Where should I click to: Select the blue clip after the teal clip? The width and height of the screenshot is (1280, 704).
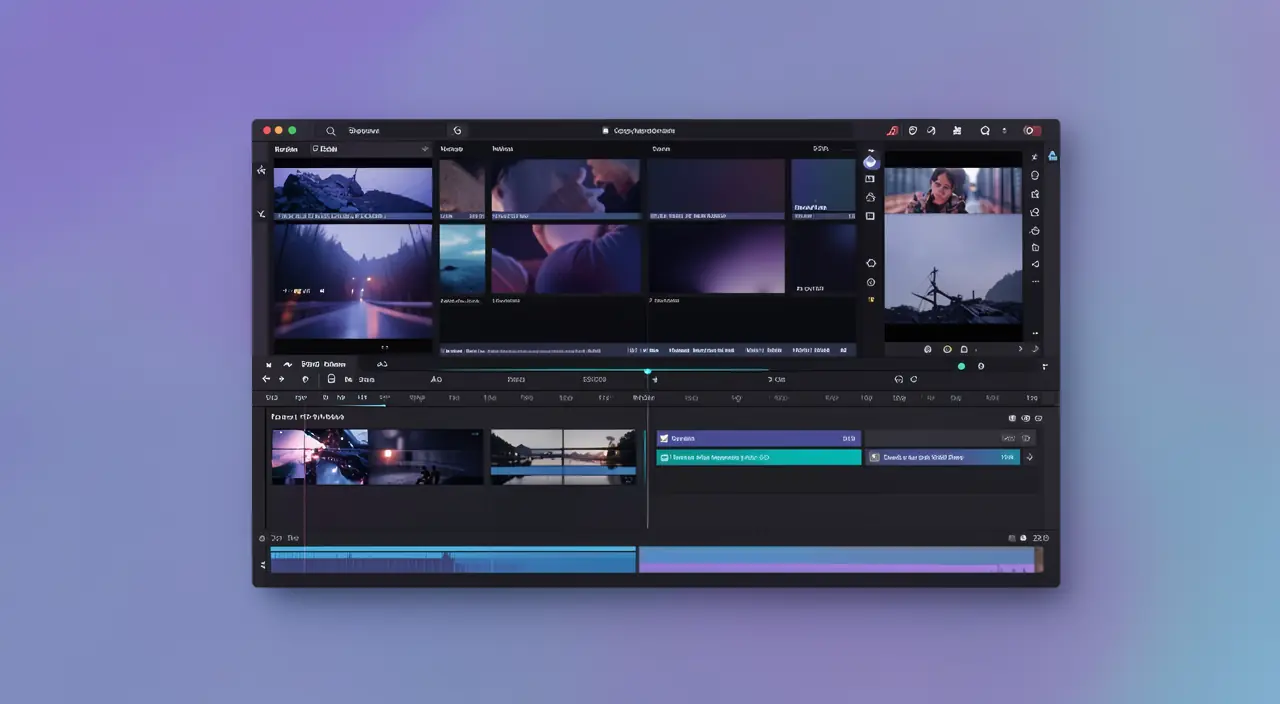click(942, 457)
